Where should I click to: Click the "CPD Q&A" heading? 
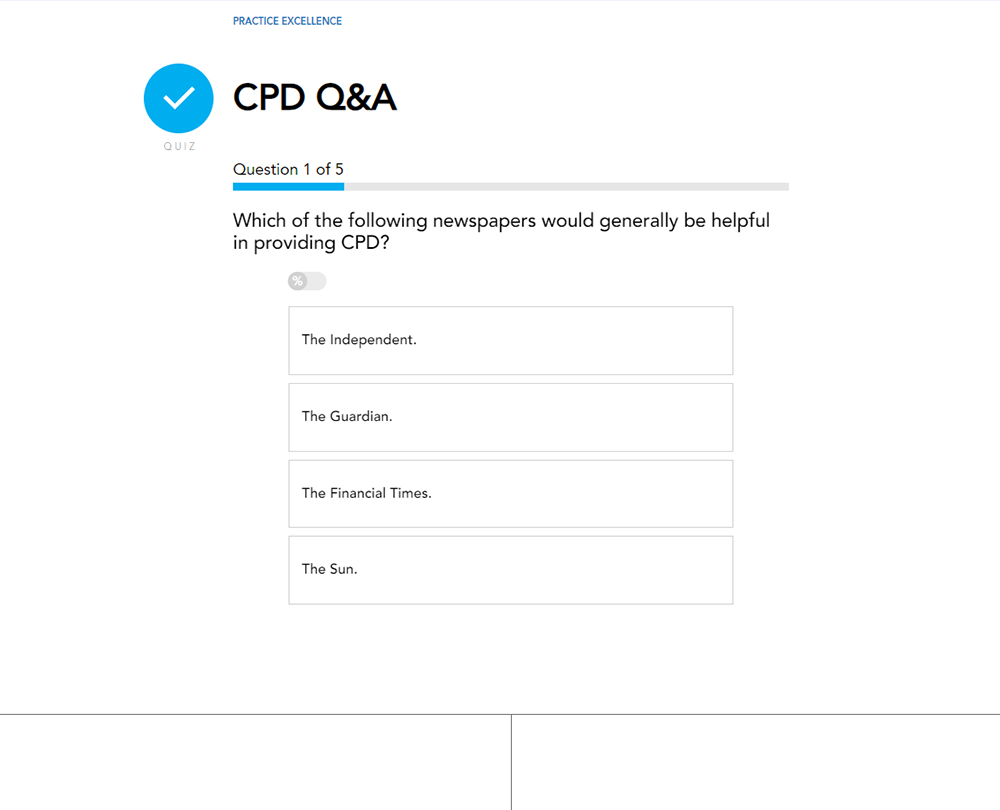pyautogui.click(x=315, y=98)
